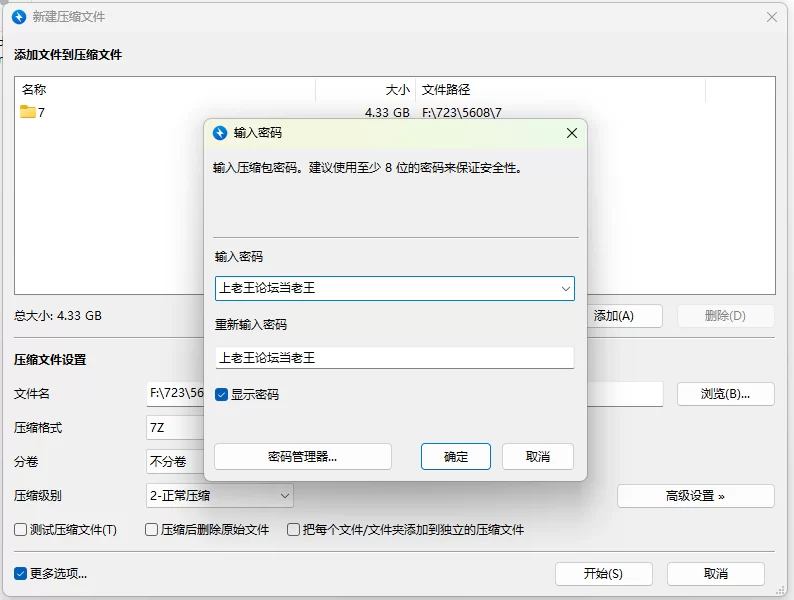This screenshot has width=794, height=600.
Task: Enable 测试压缩文件(T) checkbox
Action: click(20, 530)
